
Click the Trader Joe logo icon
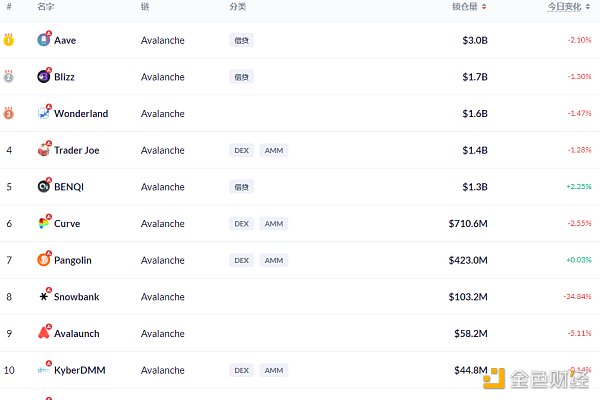coord(44,150)
